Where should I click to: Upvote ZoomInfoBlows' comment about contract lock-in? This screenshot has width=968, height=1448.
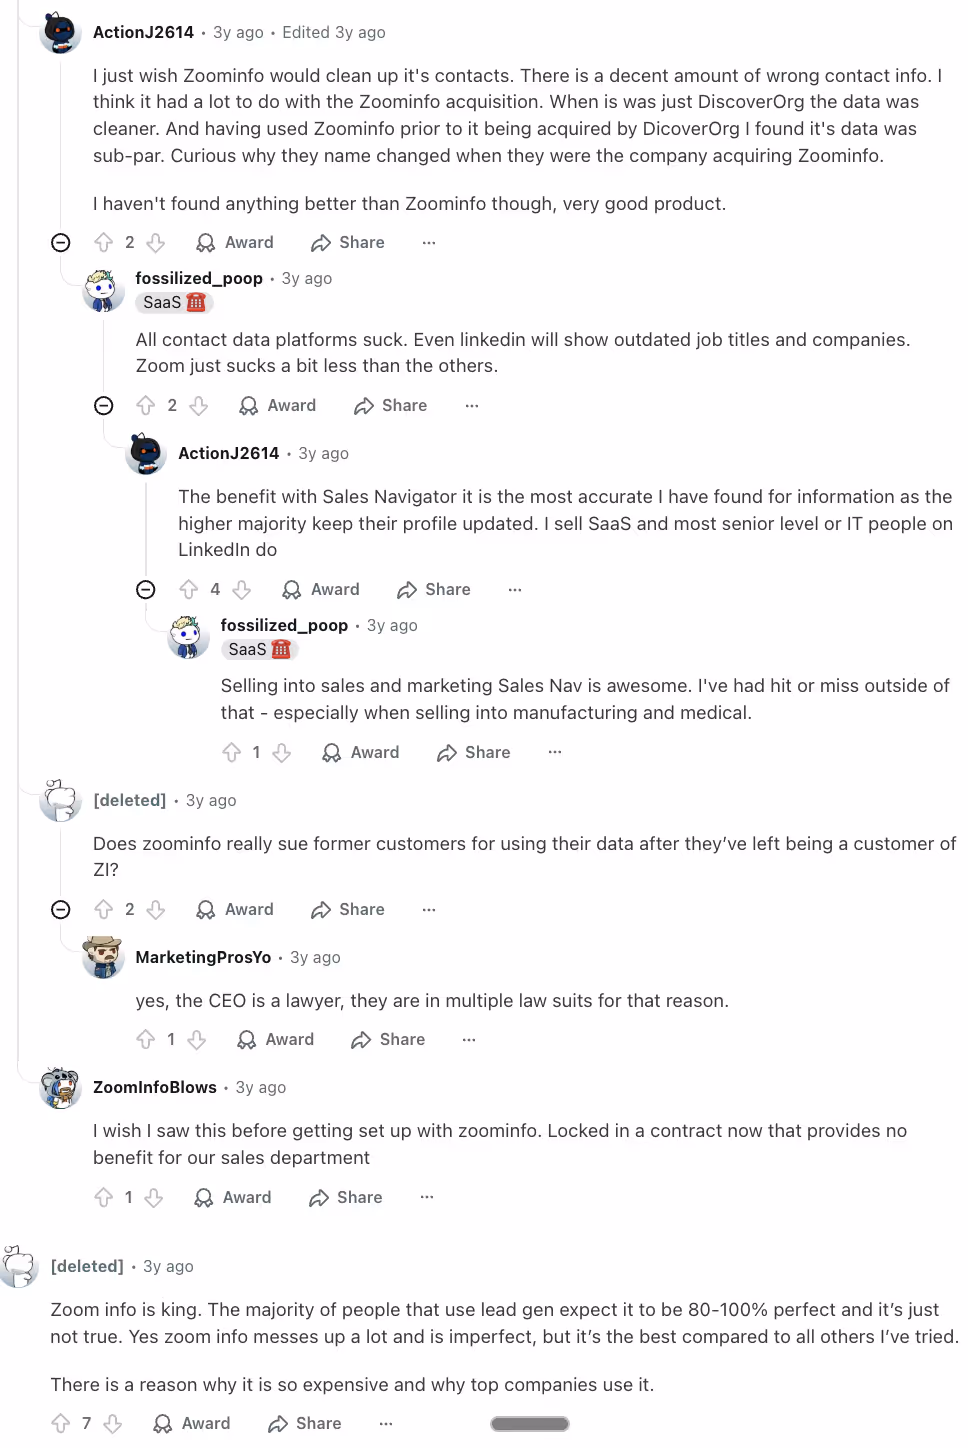tap(103, 1197)
